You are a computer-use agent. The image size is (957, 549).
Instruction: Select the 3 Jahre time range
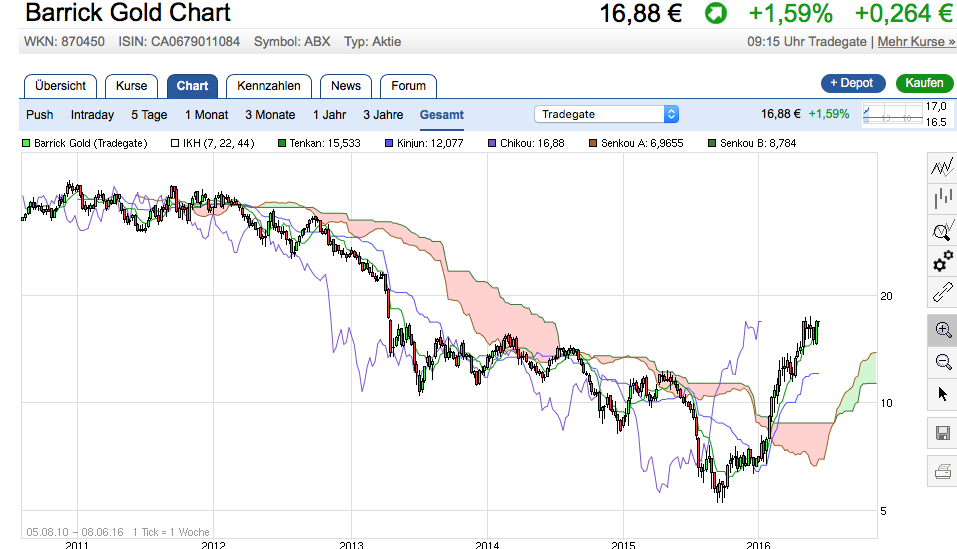383,115
